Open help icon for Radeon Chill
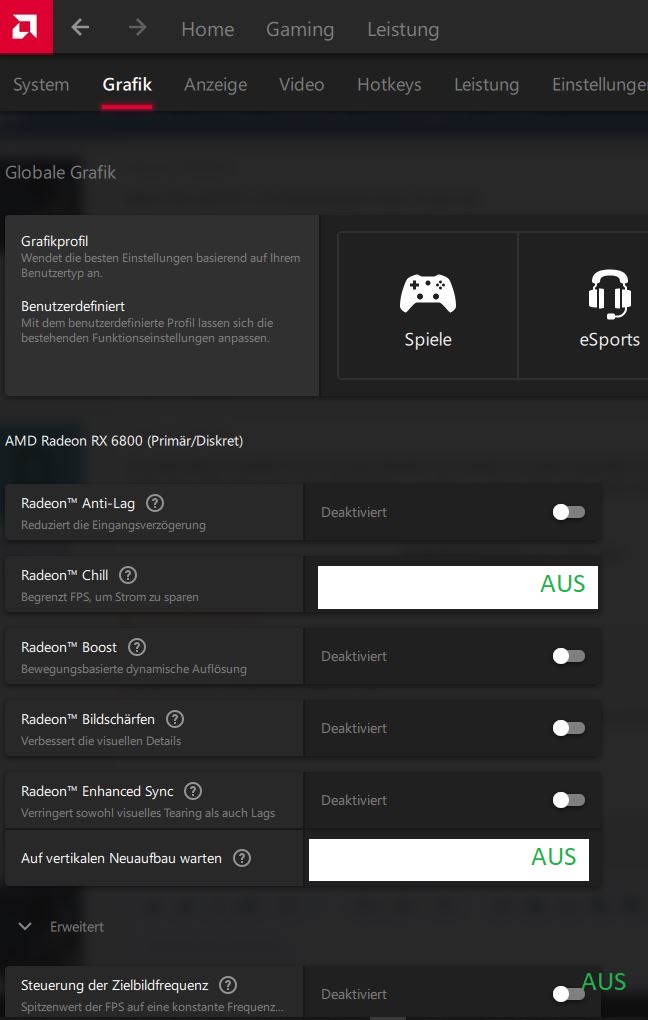The image size is (648, 1020). coord(128,575)
